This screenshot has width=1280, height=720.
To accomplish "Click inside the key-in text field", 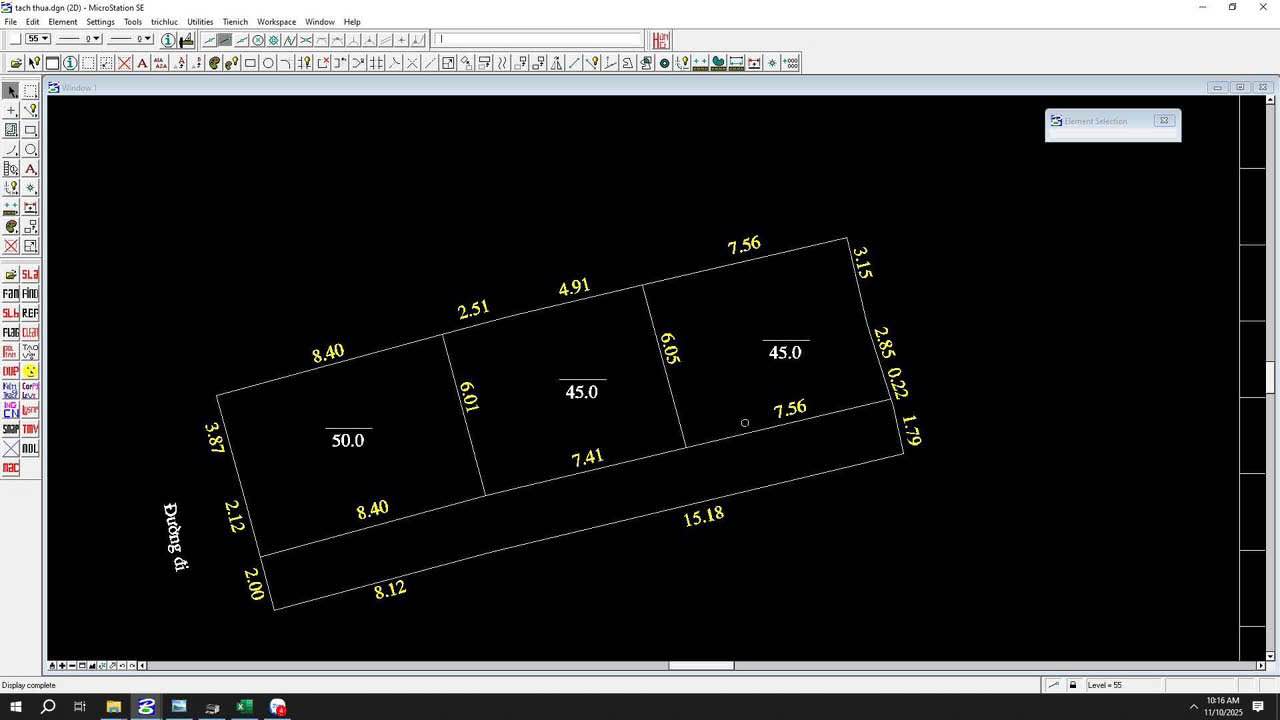I will coord(537,40).
